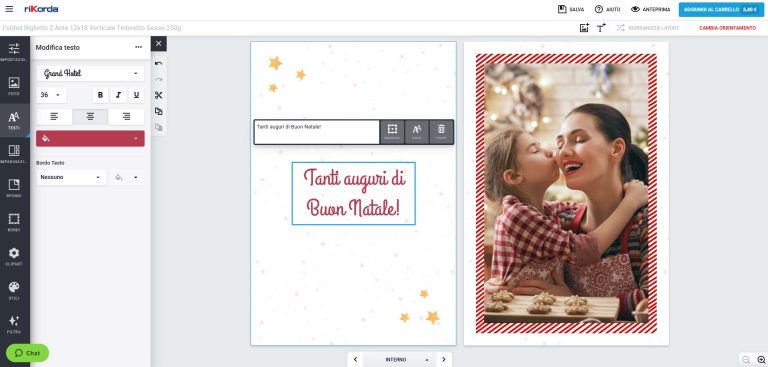This screenshot has width=768, height=367.
Task: Go to the next page arrow
Action: click(444, 359)
